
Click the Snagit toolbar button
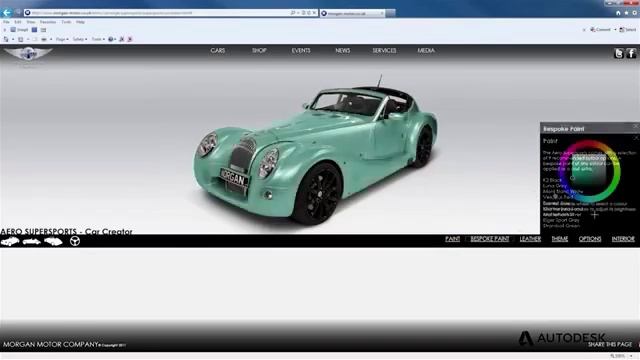19,30
